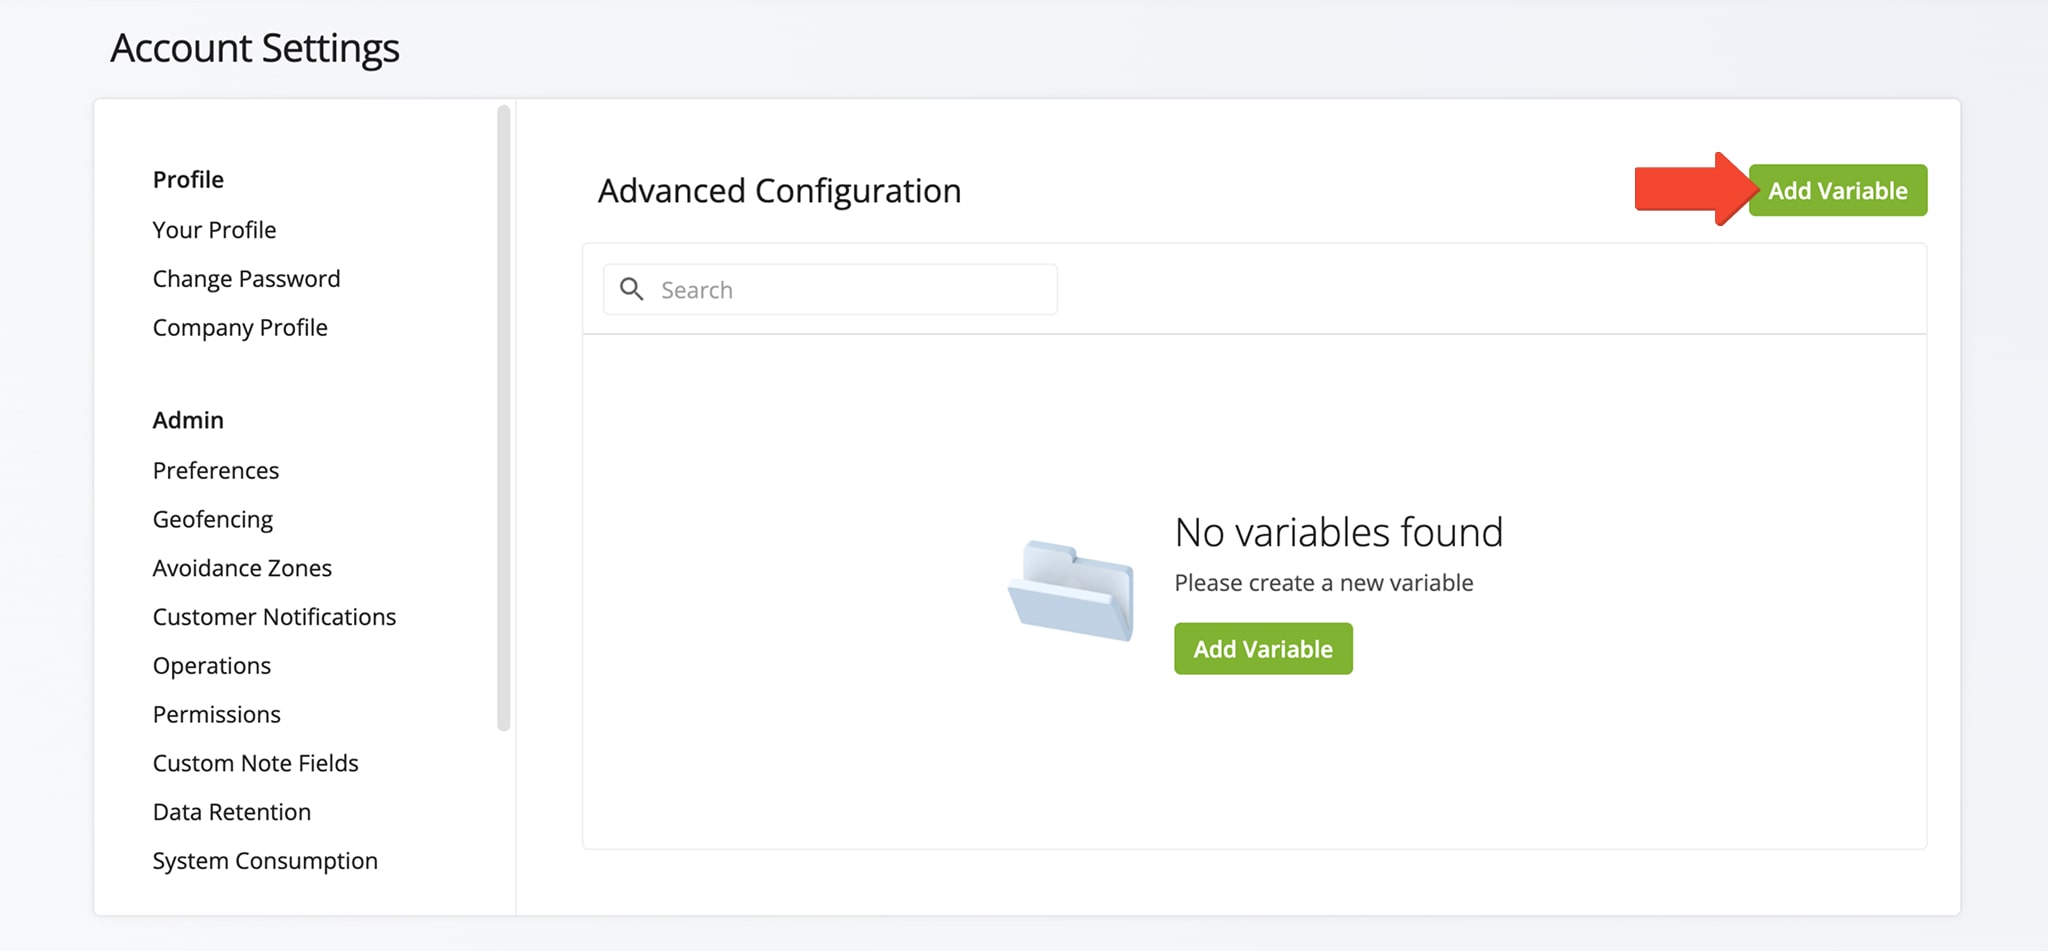Viewport: 2048px width, 951px height.
Task: Select System Consumption in sidebar
Action: (265, 861)
